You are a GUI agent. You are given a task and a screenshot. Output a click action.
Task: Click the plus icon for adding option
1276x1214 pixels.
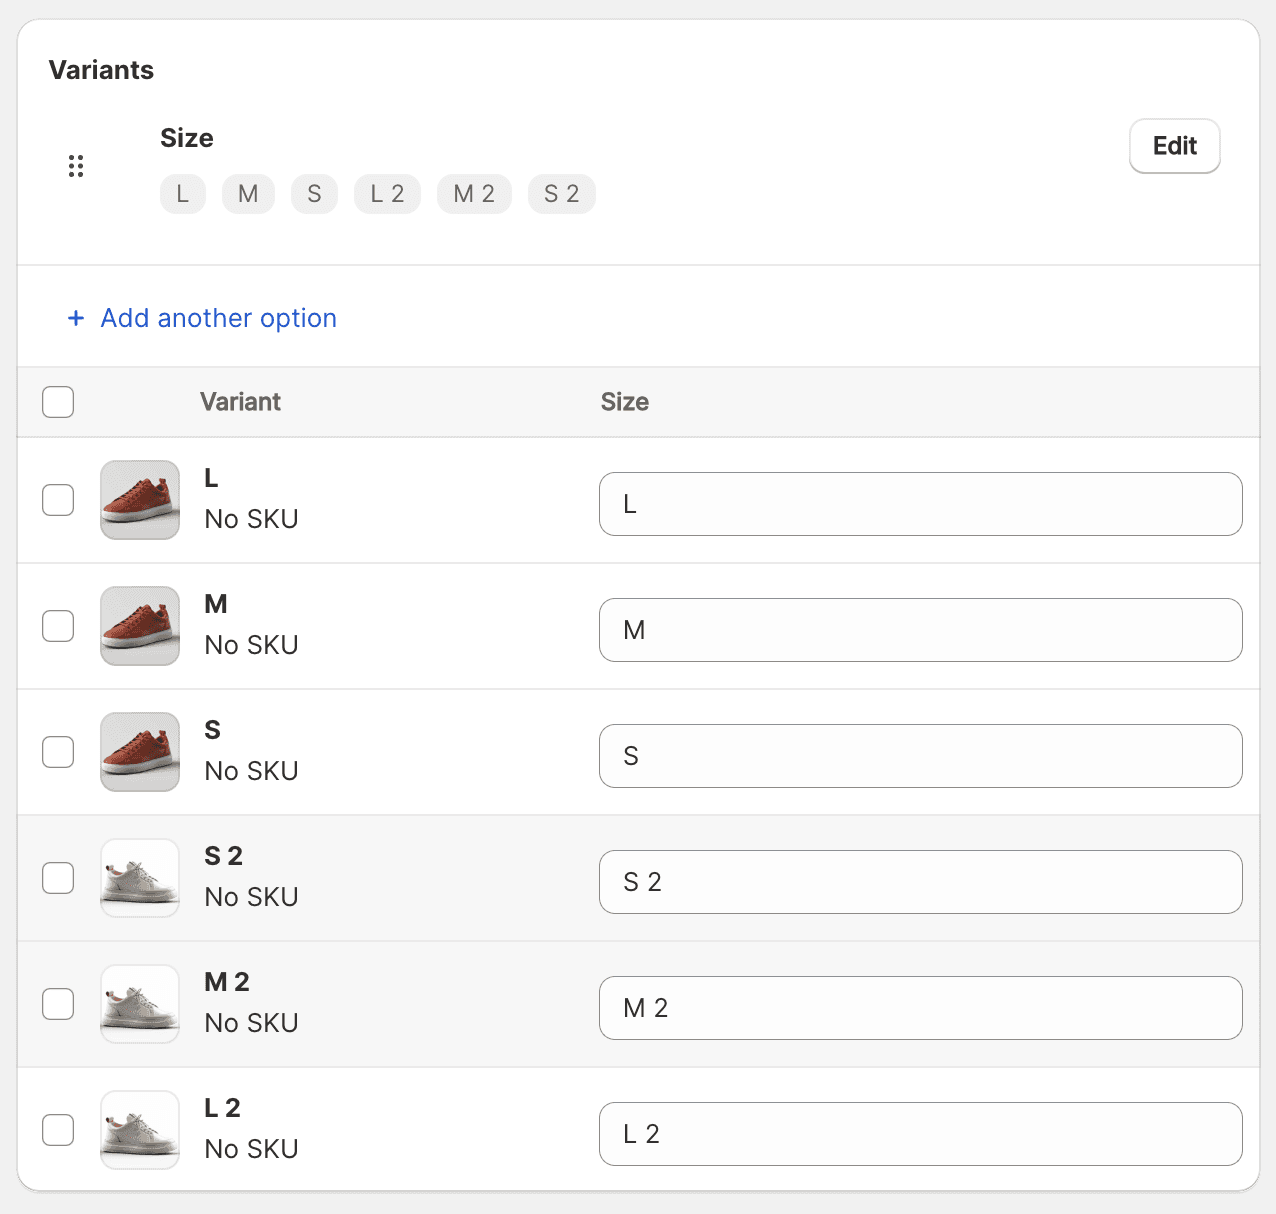pos(76,318)
